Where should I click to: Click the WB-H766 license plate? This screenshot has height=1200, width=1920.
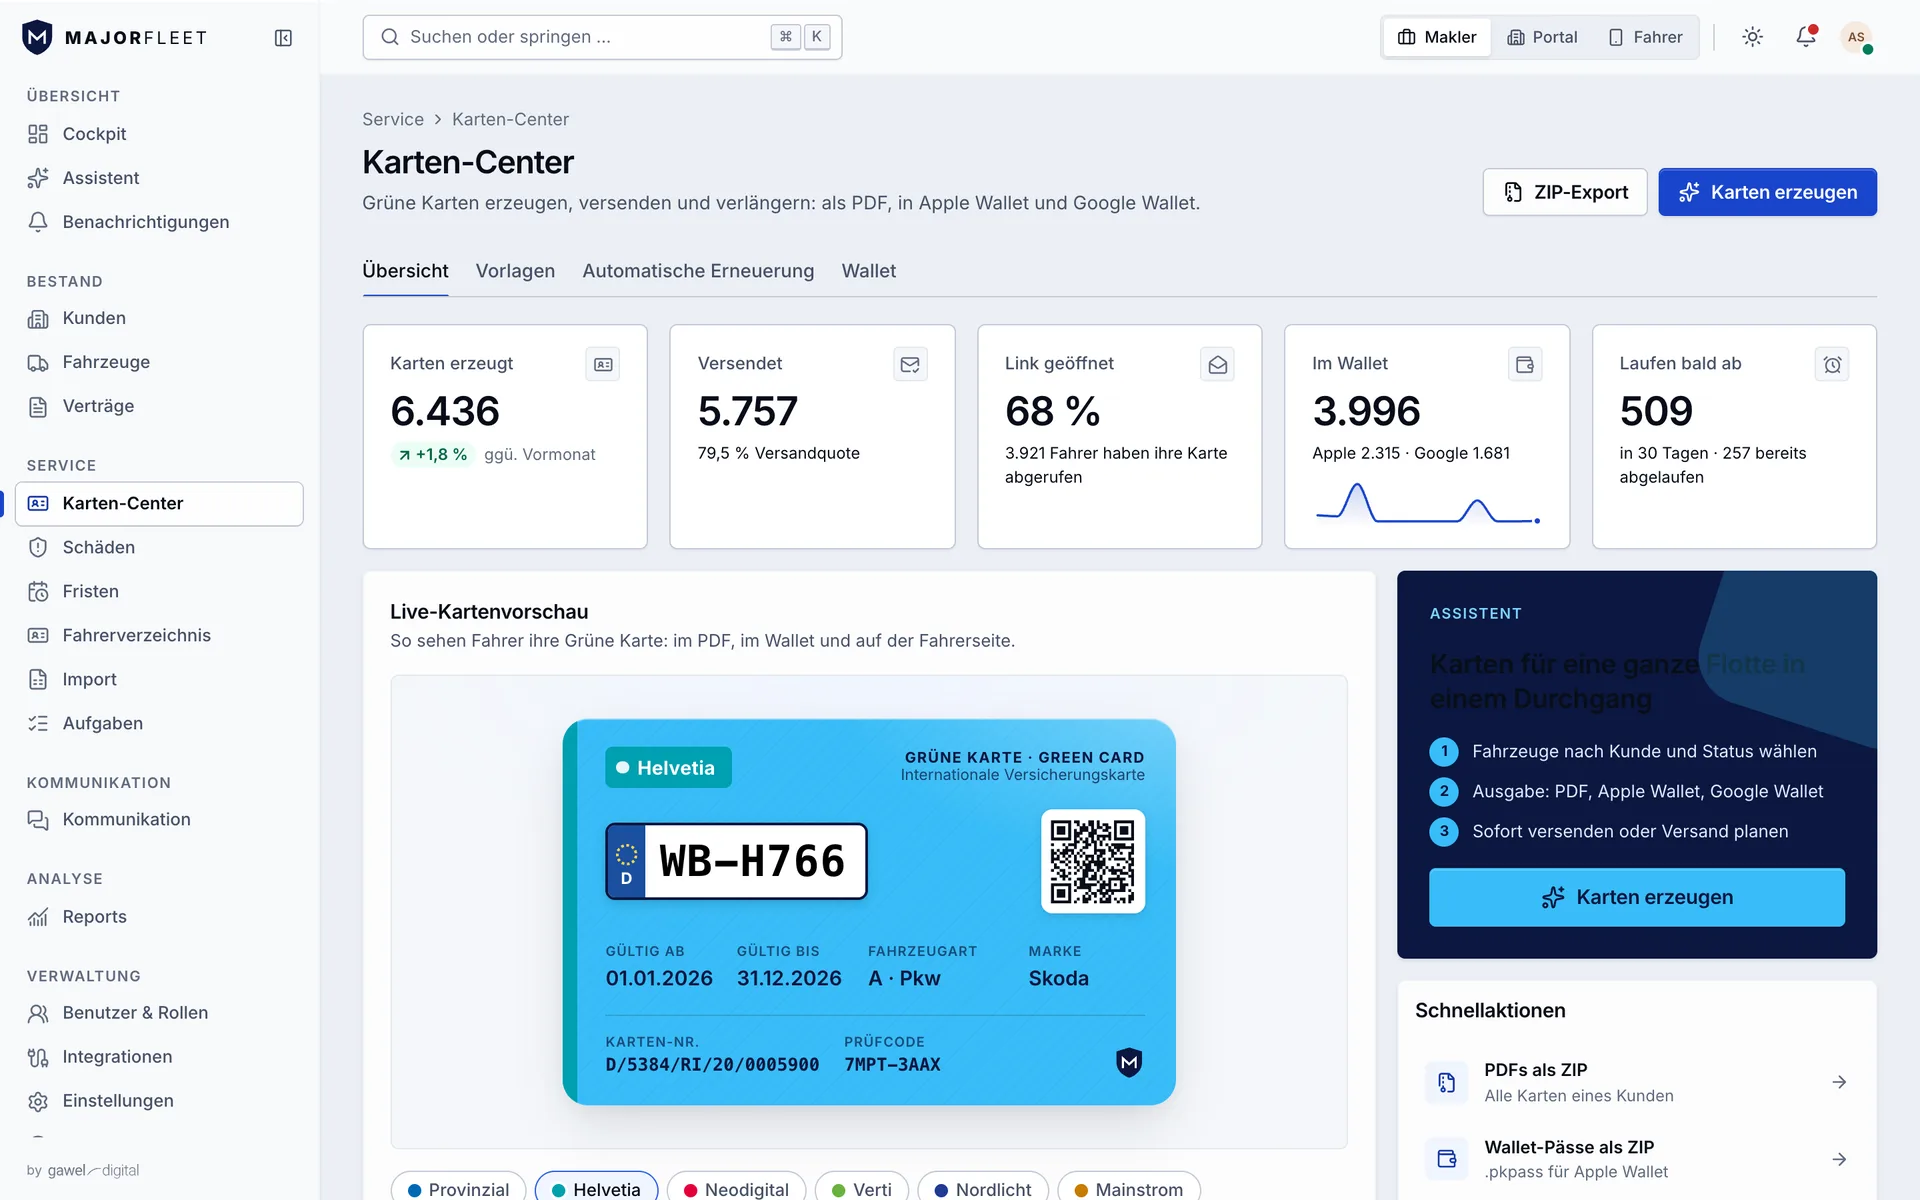coord(736,861)
